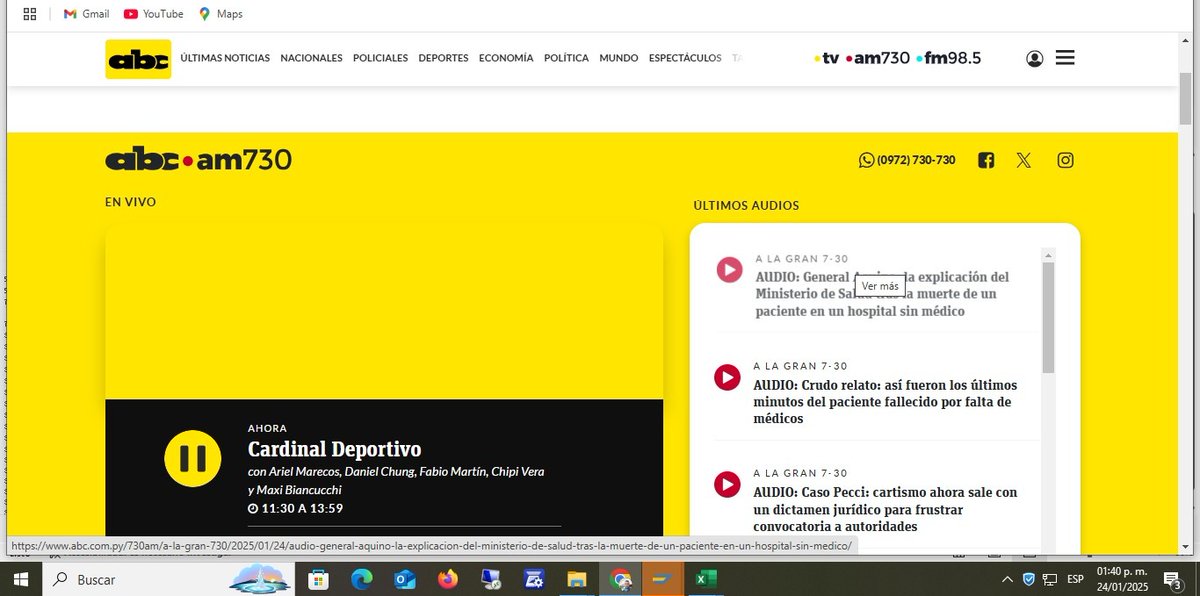Open the user account icon

point(1034,59)
